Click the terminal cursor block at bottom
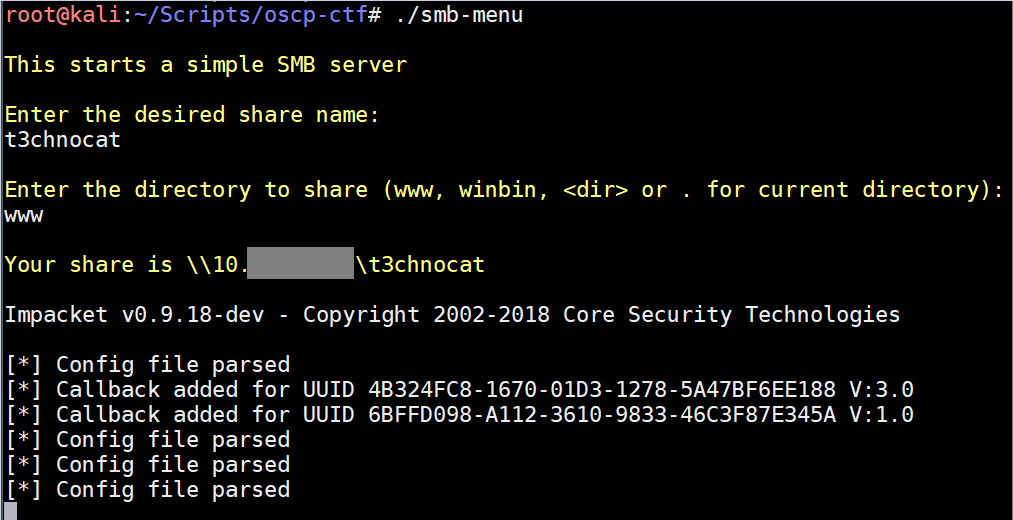The height and width of the screenshot is (520, 1013). pos(10,511)
